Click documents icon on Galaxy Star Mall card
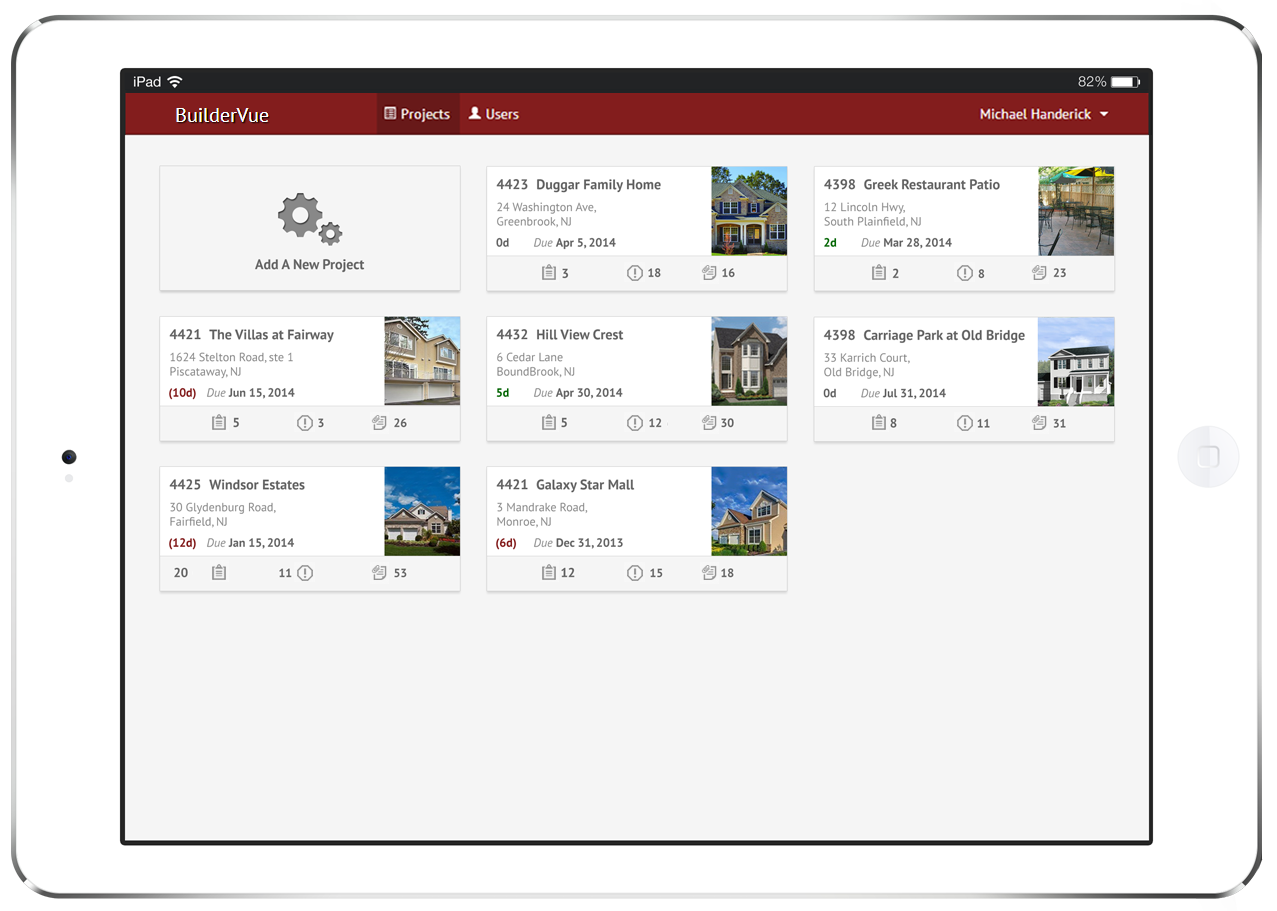The image size is (1277, 911). coord(709,572)
